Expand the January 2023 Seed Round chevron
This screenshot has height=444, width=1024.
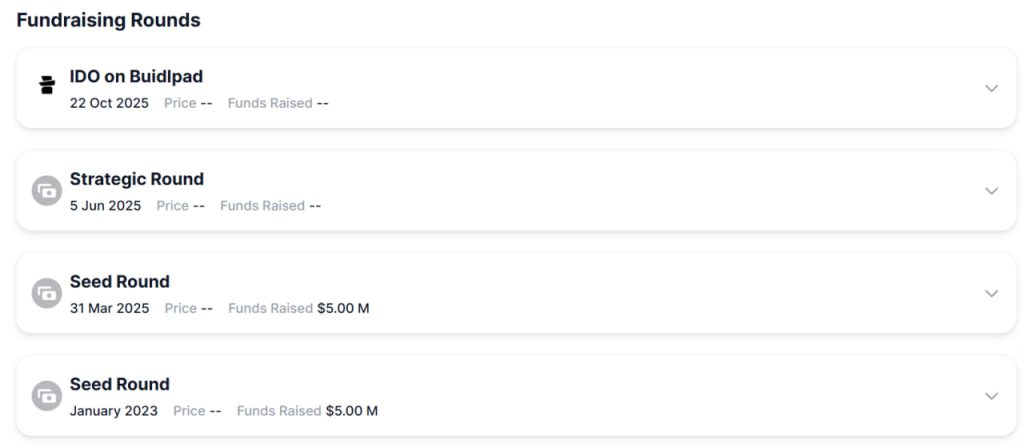click(x=991, y=396)
